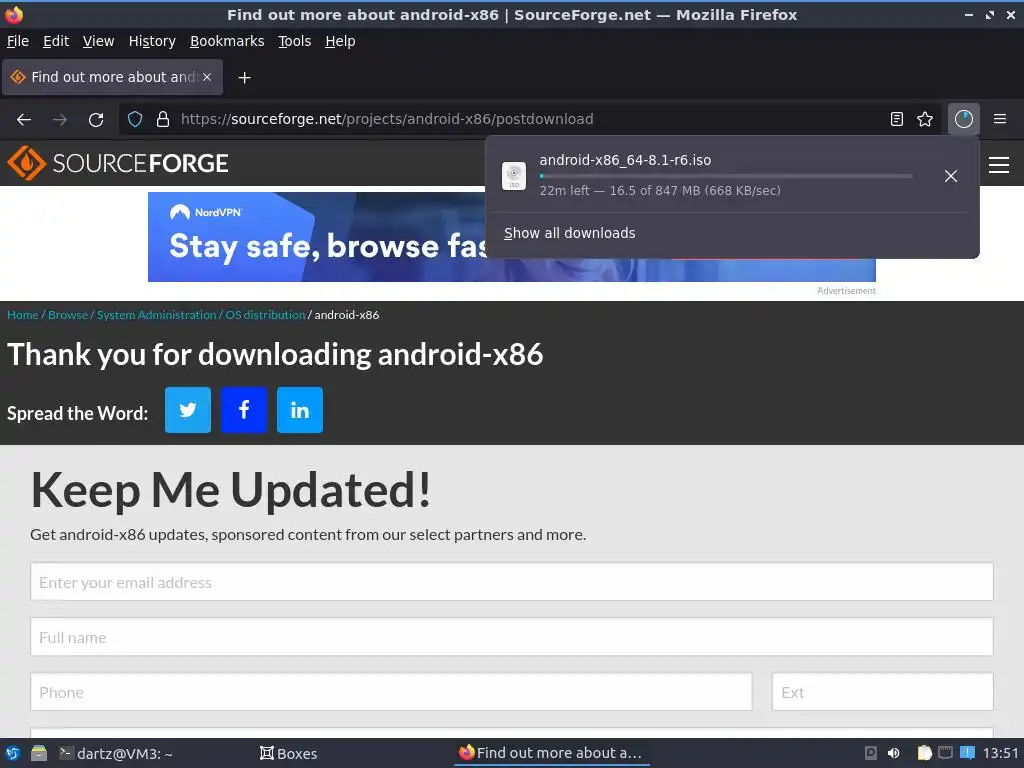Toggle reader view icon in address bar
The image size is (1024, 768).
pos(897,119)
